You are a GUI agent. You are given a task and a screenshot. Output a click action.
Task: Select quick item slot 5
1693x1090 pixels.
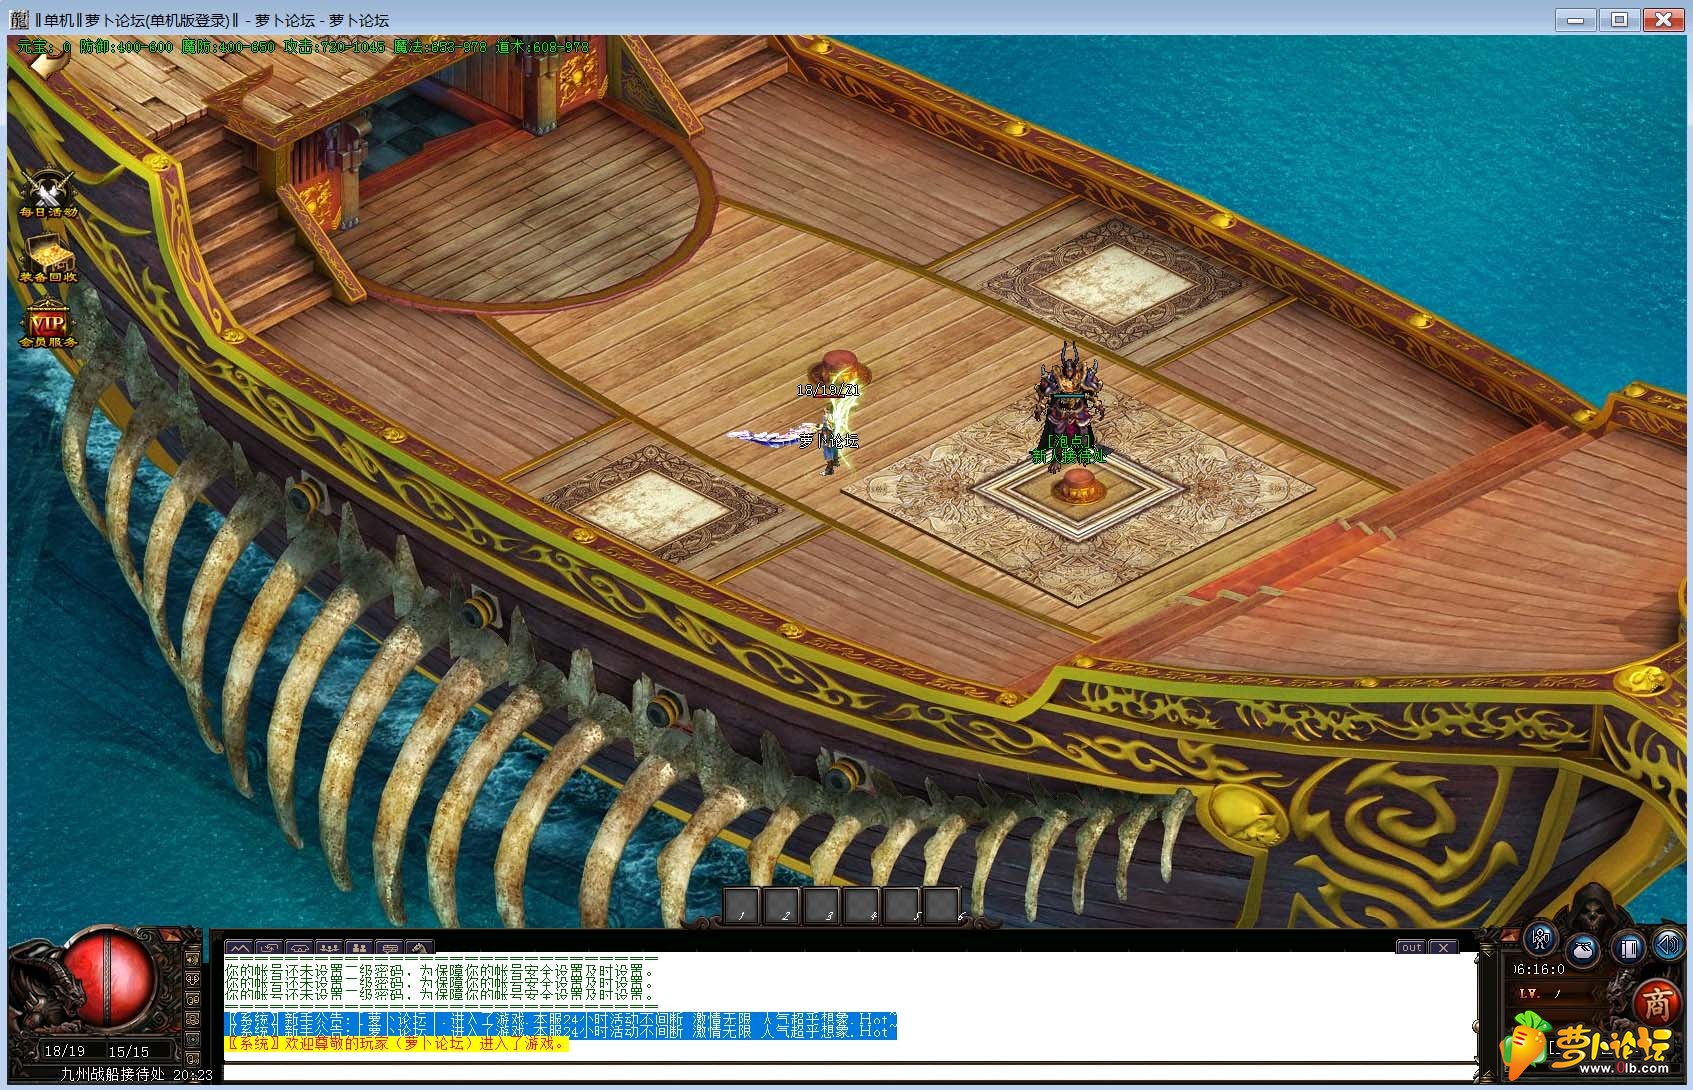(901, 905)
